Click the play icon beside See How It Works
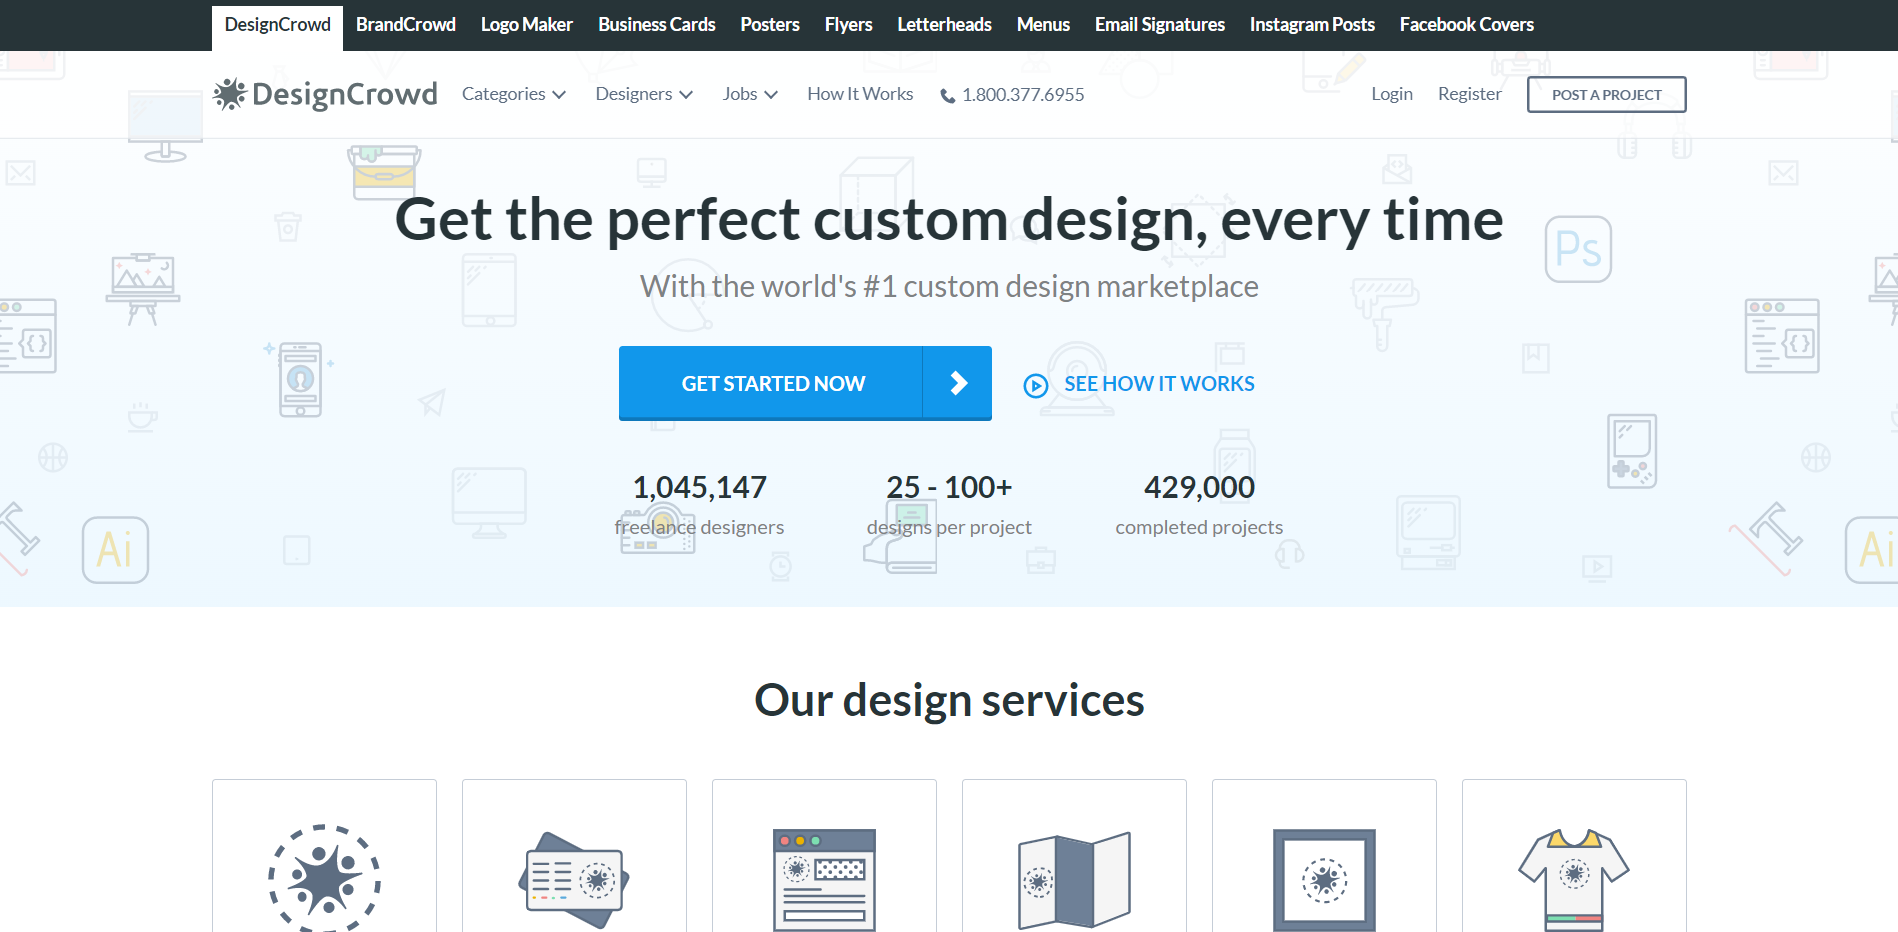Viewport: 1898px width, 932px height. pos(1036,385)
